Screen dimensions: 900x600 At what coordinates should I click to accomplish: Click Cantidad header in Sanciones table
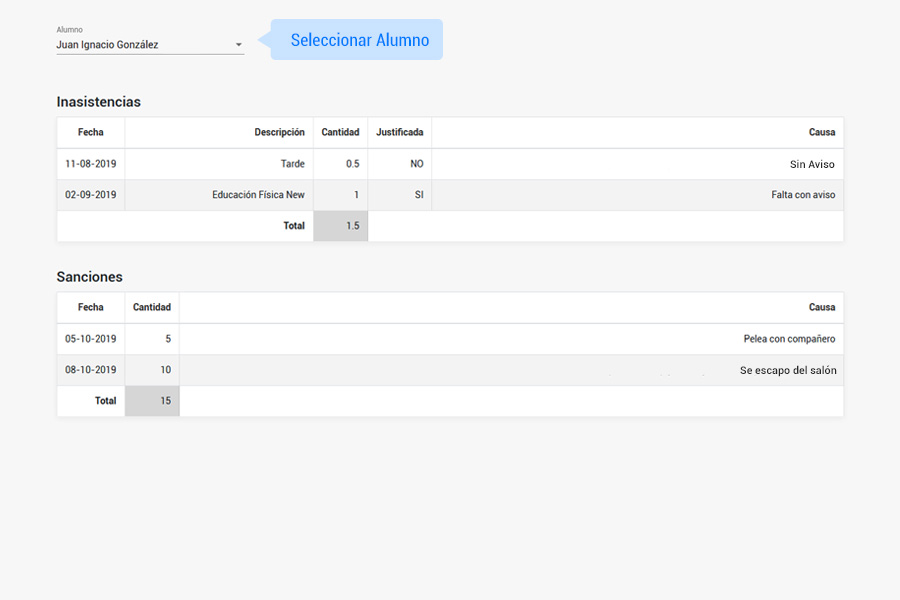(152, 307)
